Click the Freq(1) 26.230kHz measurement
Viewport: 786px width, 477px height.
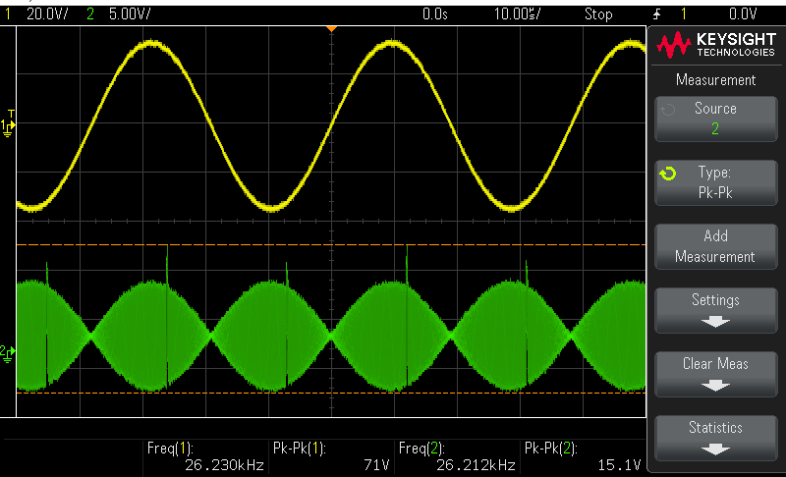(206, 456)
